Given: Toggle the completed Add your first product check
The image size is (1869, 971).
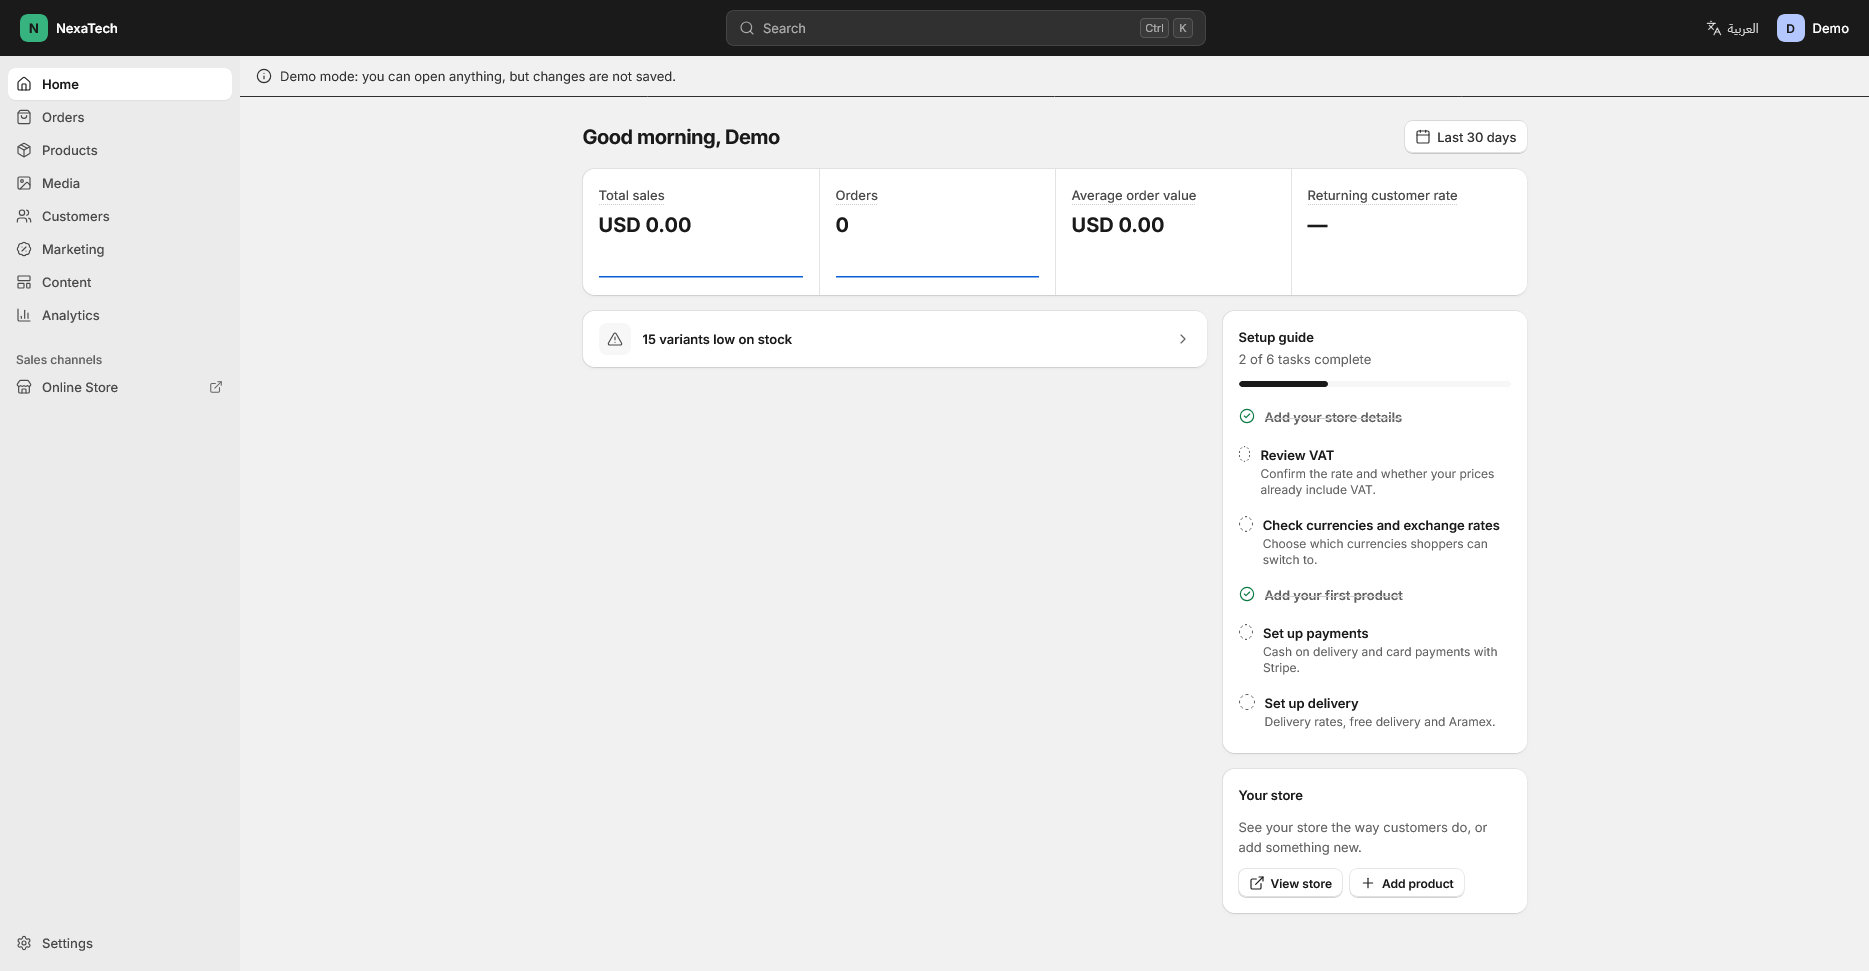Looking at the screenshot, I should (x=1247, y=594).
